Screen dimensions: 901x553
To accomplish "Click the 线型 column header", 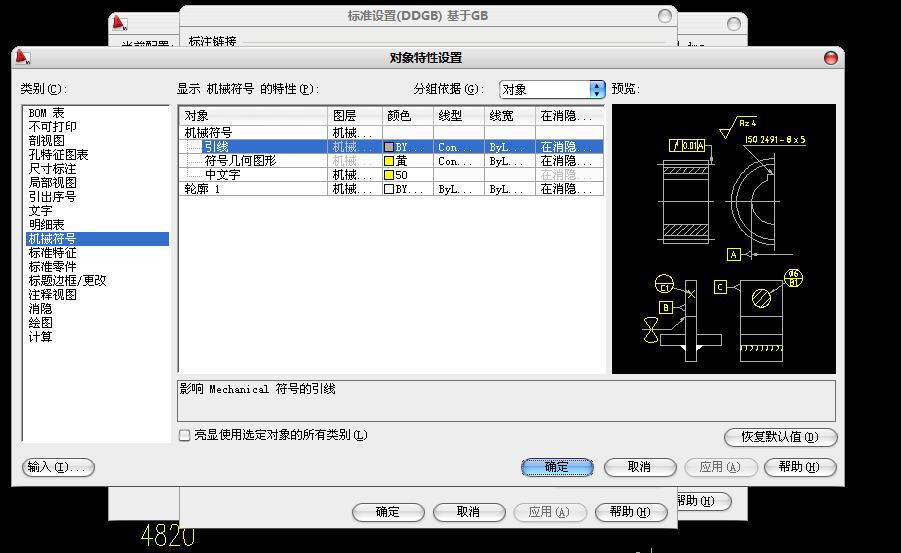I will point(459,116).
